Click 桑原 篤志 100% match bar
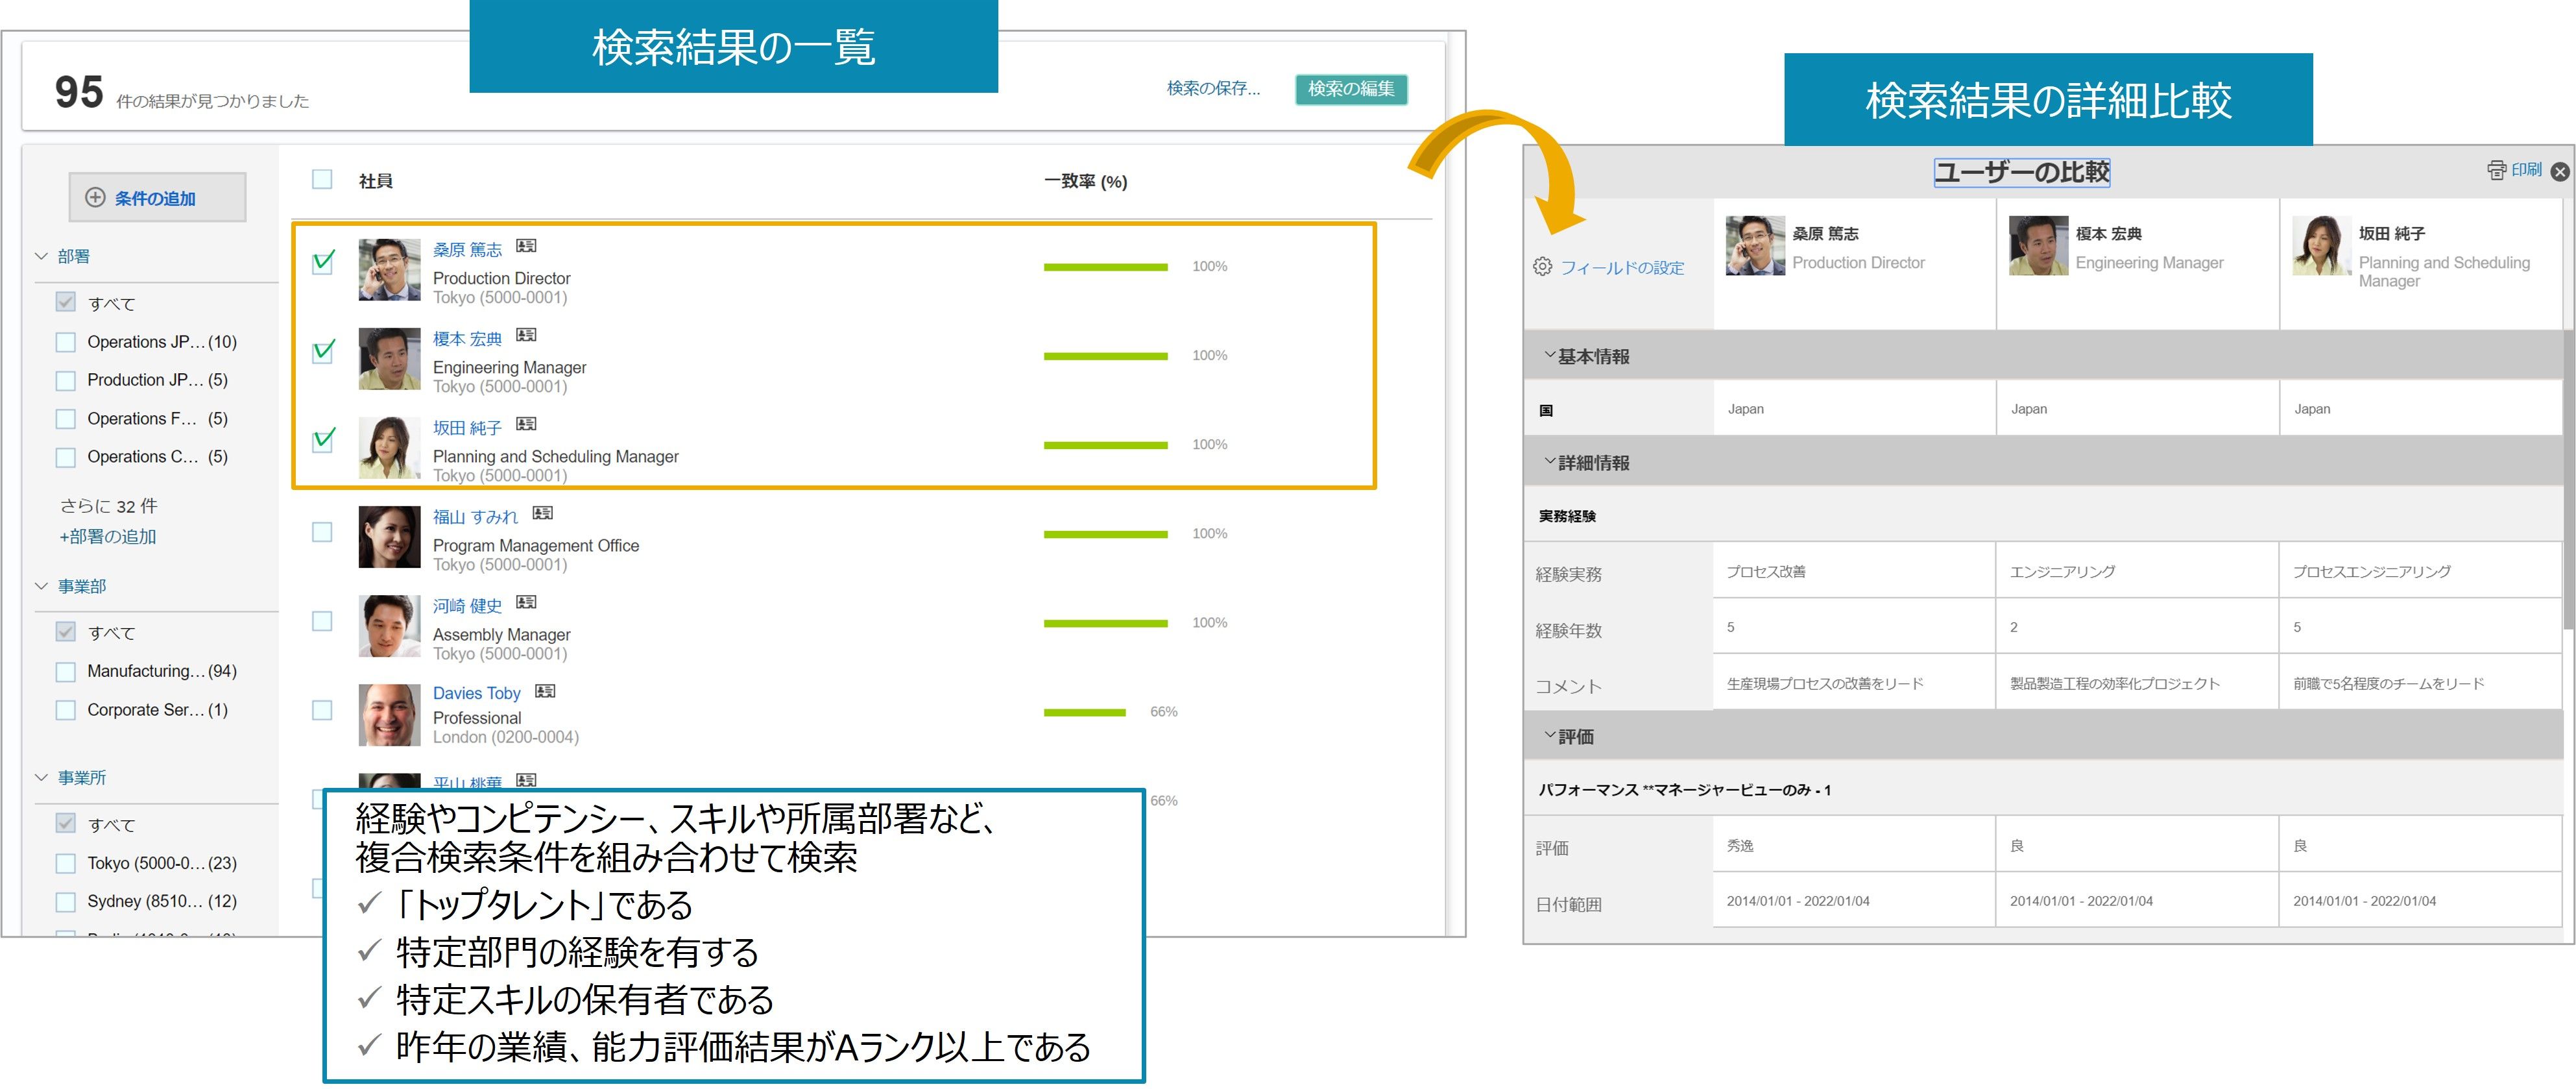Screen dimensions: 2576x1089 [1105, 267]
